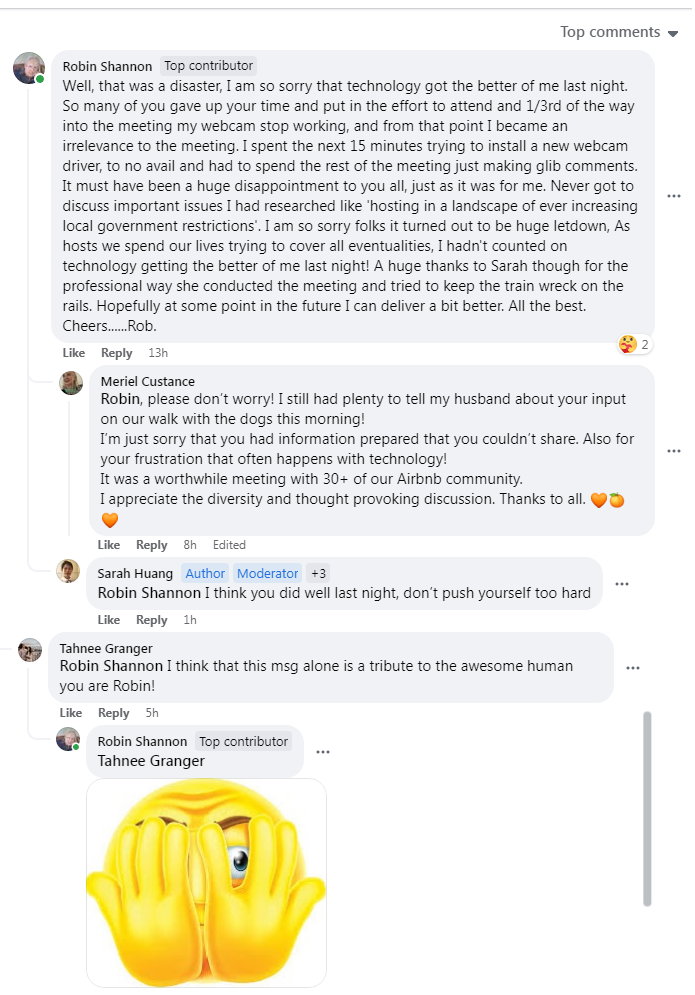The width and height of the screenshot is (695, 995).
Task: Open the peeking emoji sticker image
Action: point(207,881)
